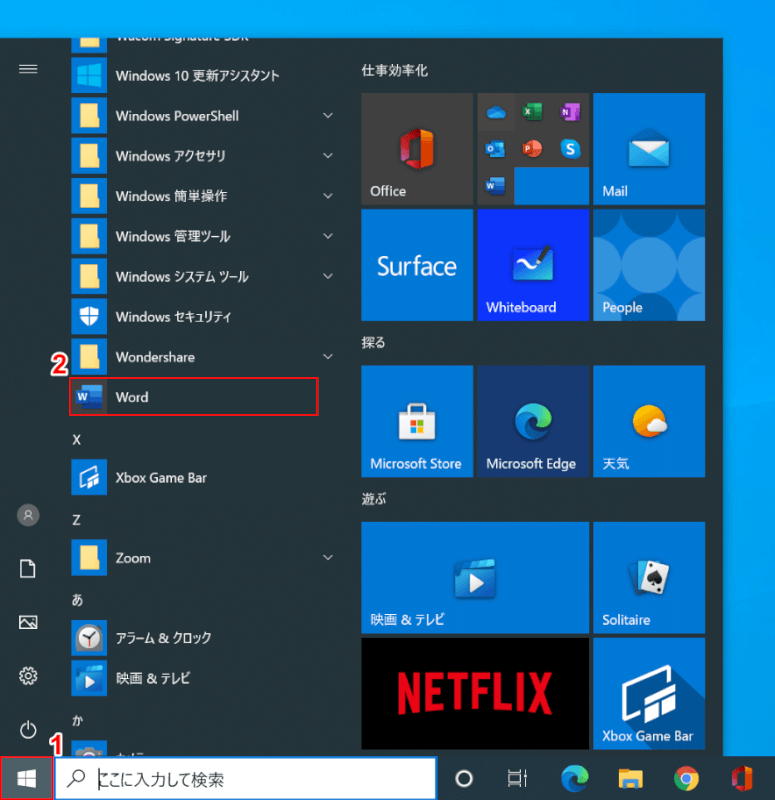
Task: Open the People tile
Action: coord(649,265)
